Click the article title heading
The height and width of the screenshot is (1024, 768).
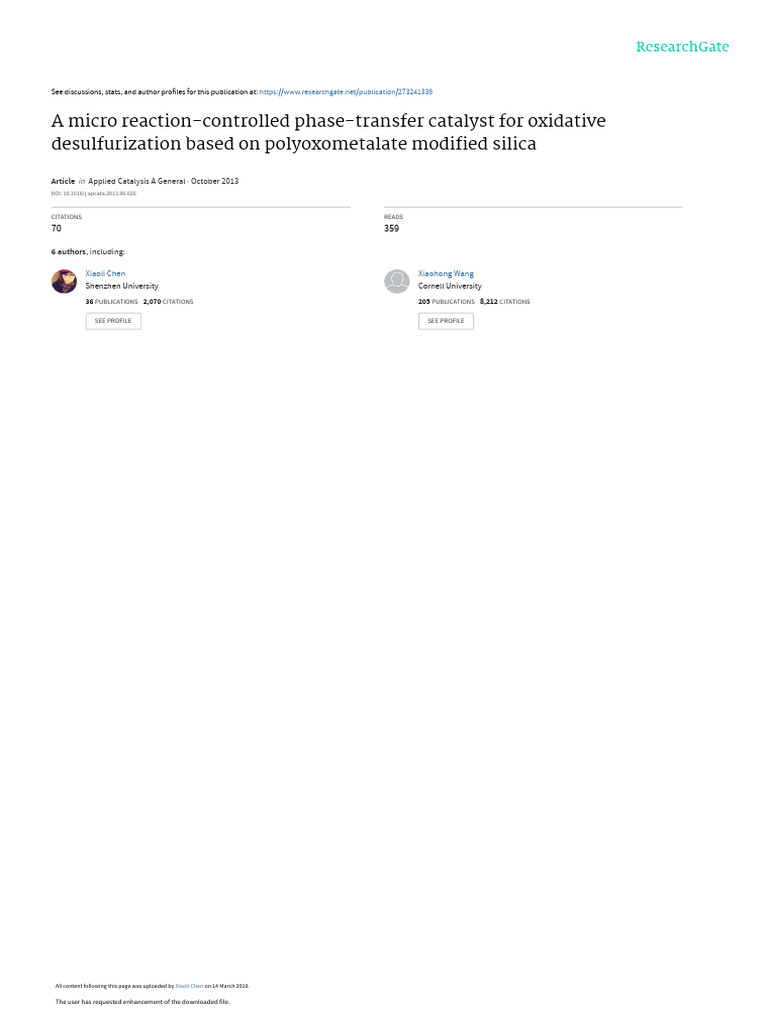[328, 132]
